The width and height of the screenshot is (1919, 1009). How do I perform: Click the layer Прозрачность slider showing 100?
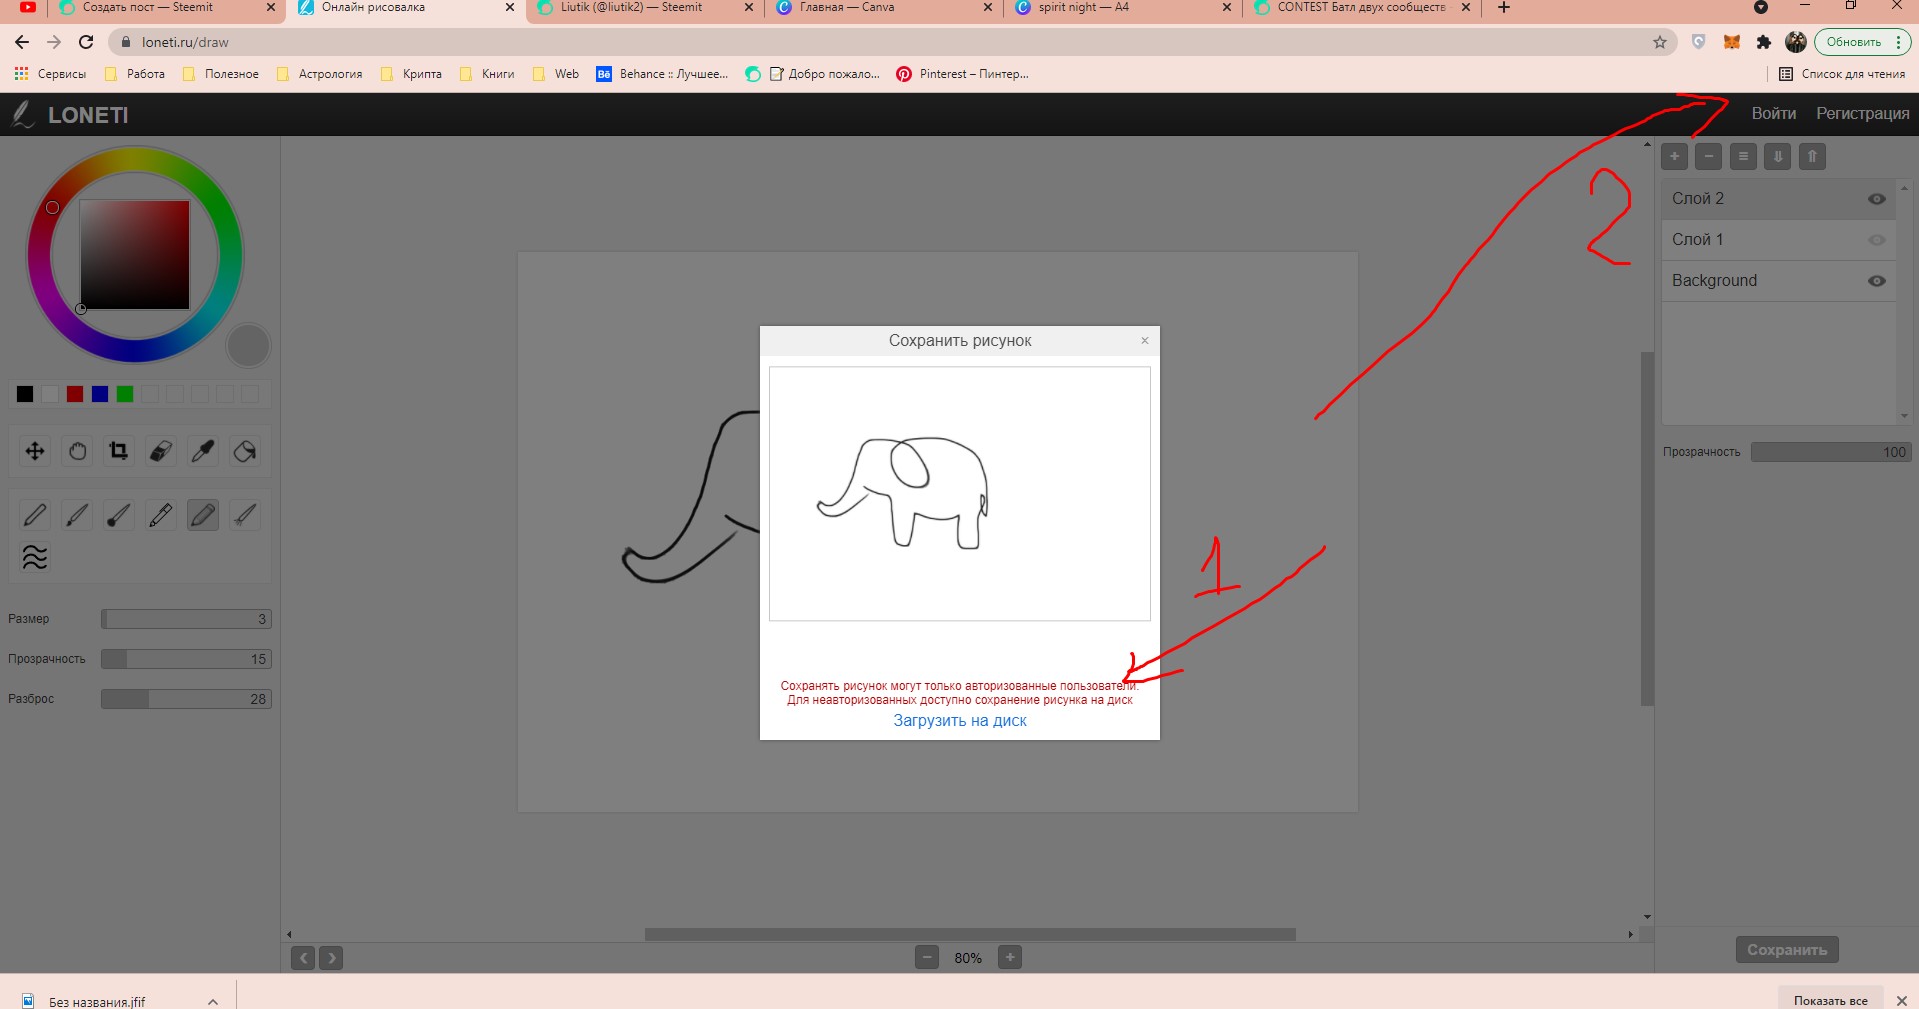click(x=1831, y=452)
